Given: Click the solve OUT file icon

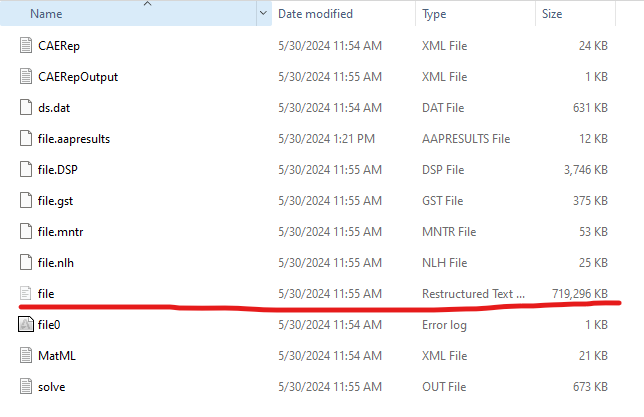Looking at the screenshot, I should tap(27, 386).
